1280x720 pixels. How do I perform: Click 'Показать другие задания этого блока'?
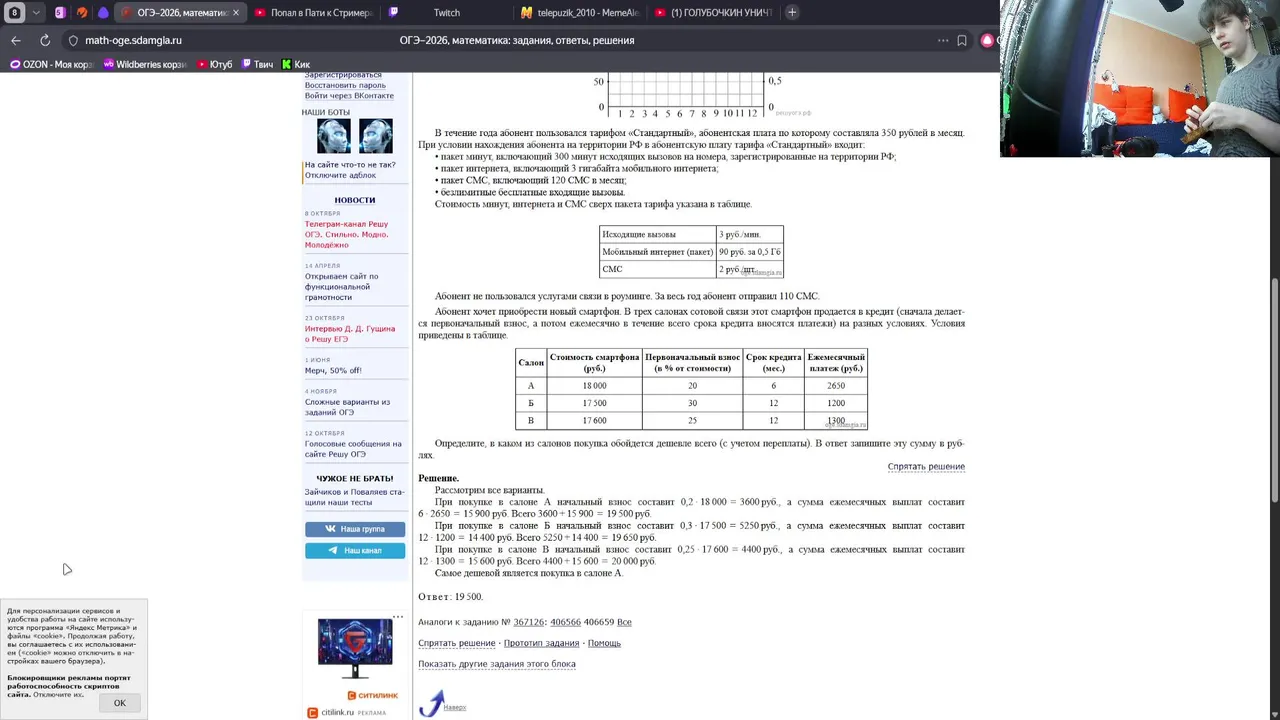click(497, 664)
